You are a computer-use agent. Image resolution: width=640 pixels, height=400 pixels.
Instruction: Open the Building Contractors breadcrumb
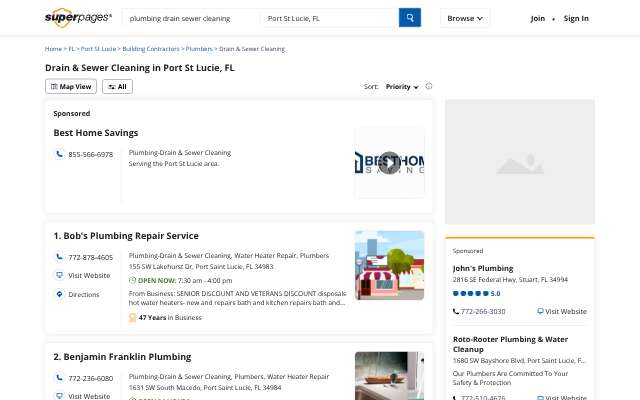151,49
